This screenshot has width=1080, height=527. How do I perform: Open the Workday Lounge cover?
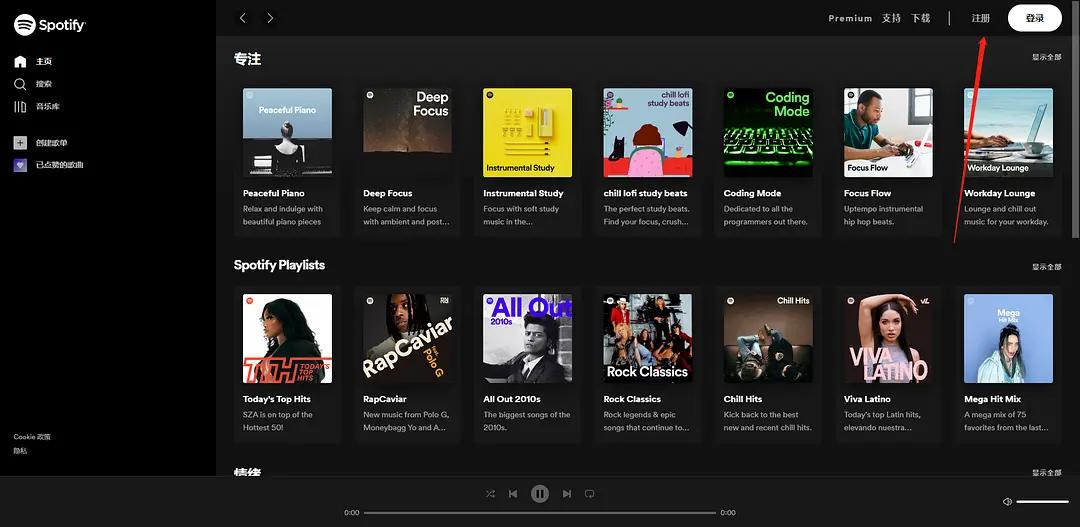[1008, 132]
